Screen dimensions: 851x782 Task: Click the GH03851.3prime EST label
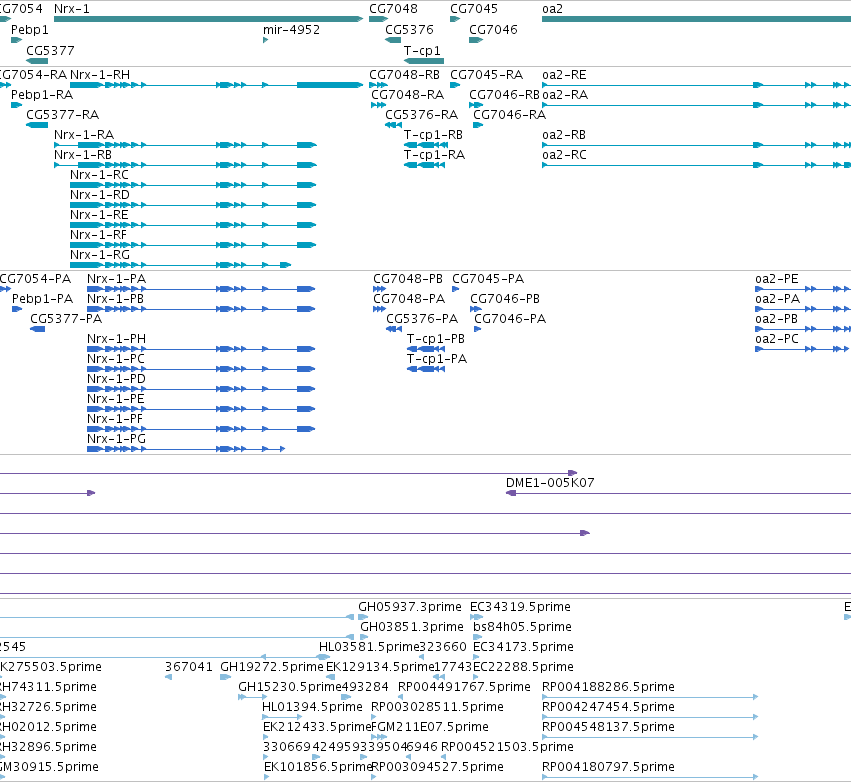click(x=412, y=627)
